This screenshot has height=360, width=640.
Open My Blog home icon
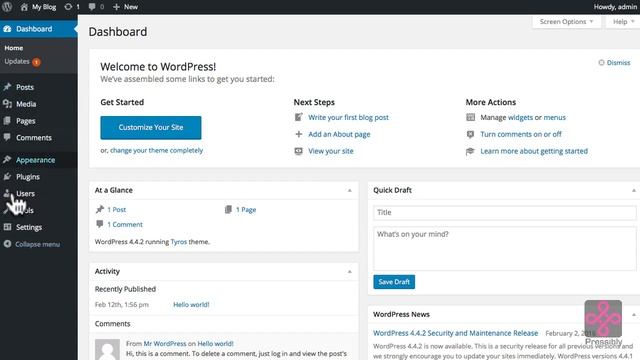pos(24,7)
